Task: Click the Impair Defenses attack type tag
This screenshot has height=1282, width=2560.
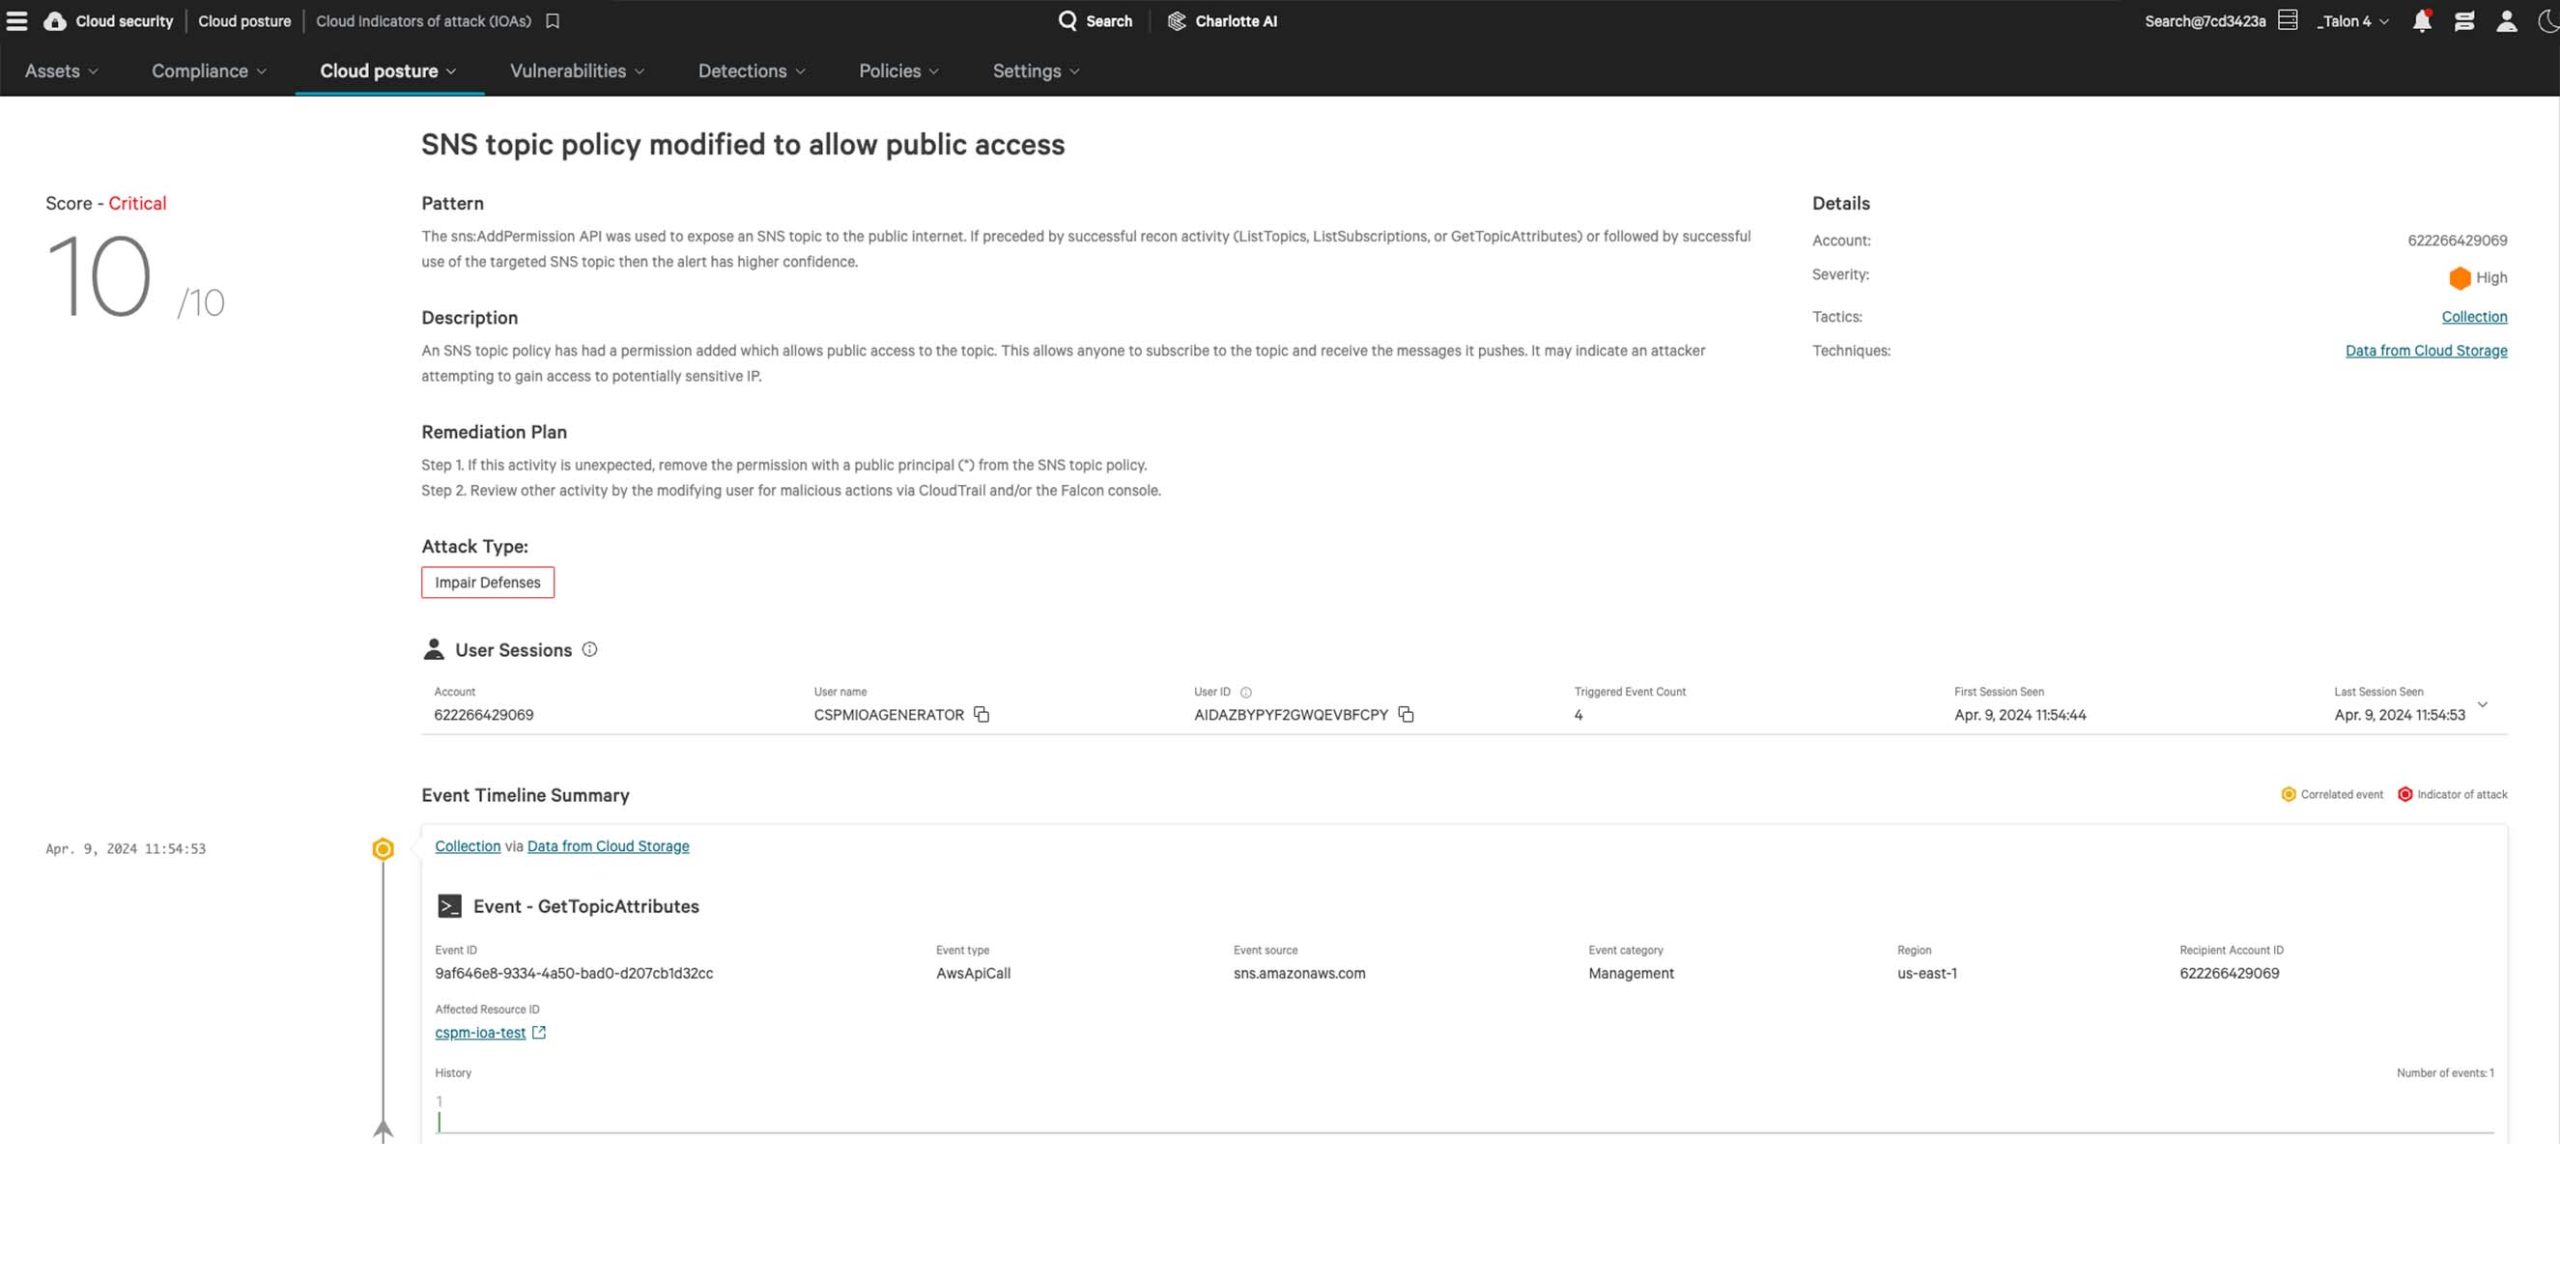Action: (487, 582)
